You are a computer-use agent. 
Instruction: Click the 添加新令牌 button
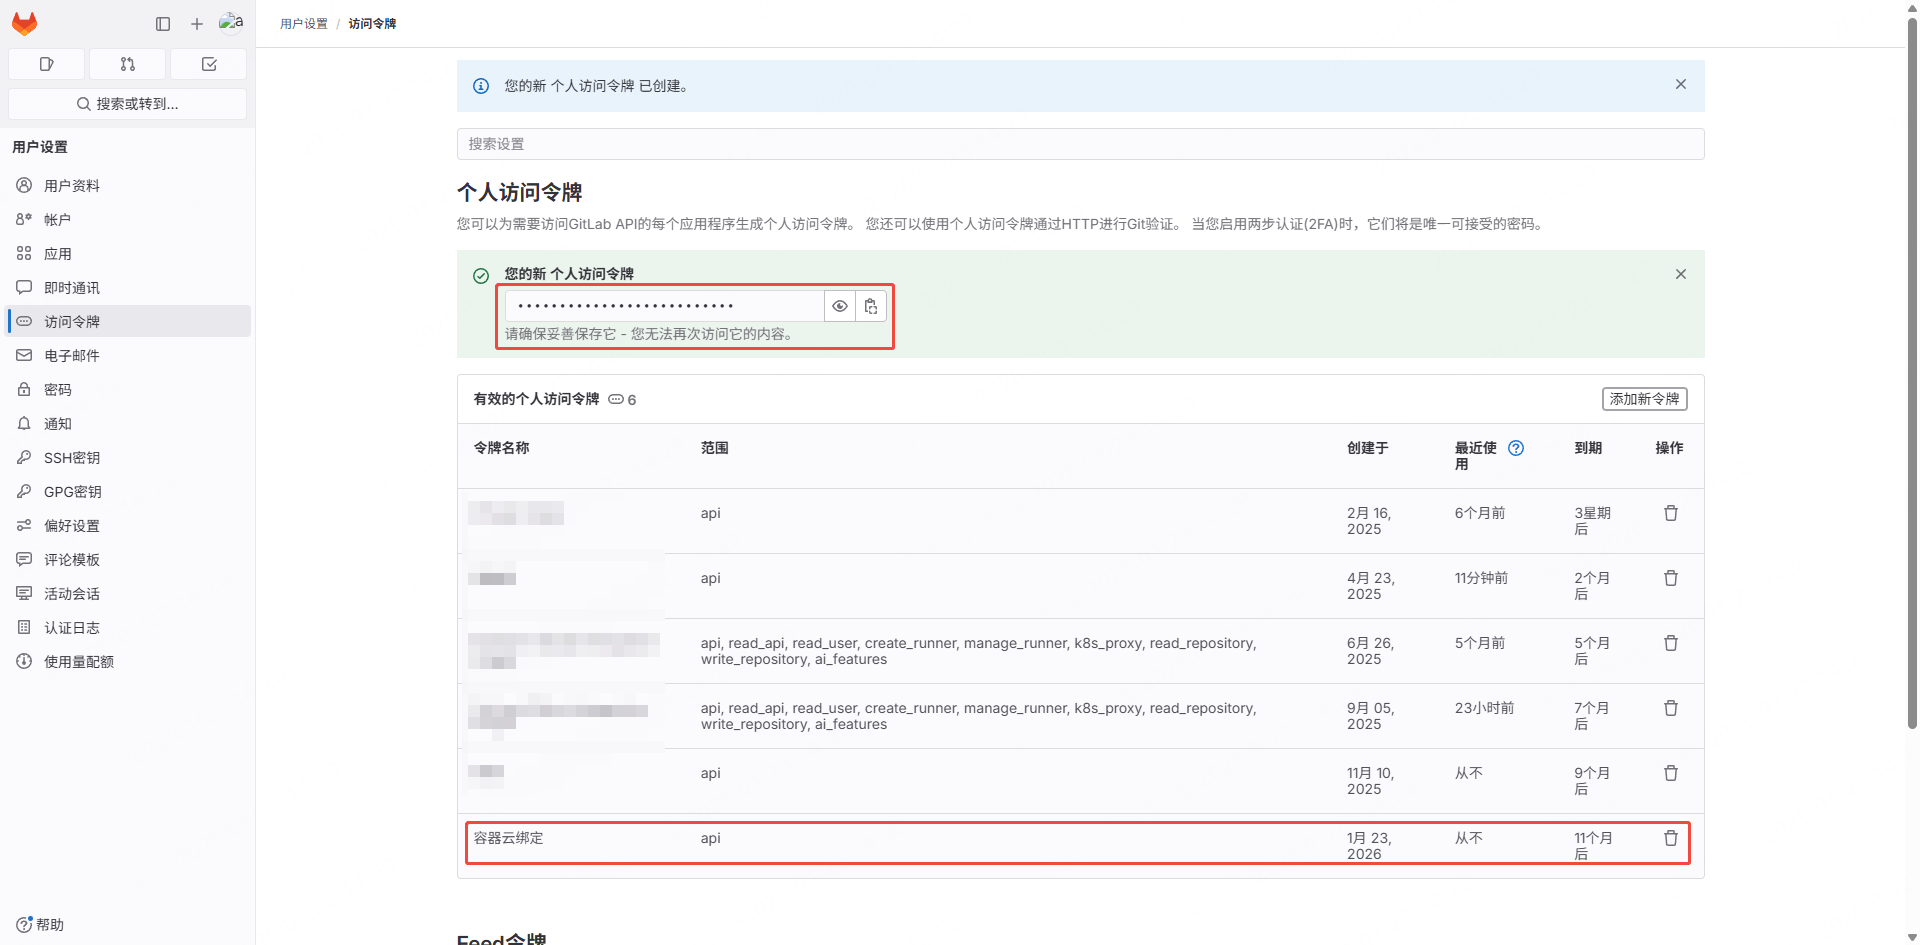pyautogui.click(x=1644, y=399)
